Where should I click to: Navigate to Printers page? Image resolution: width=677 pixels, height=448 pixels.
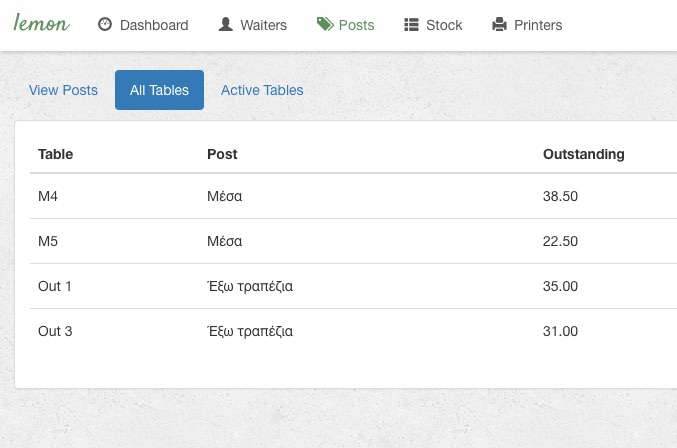click(x=538, y=25)
